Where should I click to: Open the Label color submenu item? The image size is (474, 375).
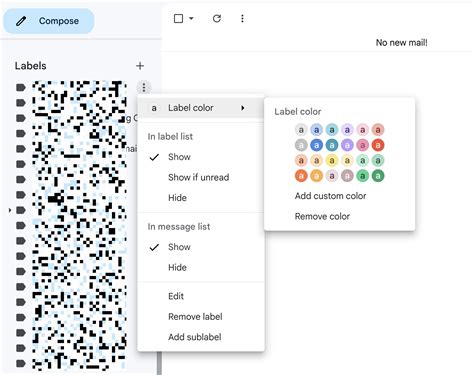[201, 108]
